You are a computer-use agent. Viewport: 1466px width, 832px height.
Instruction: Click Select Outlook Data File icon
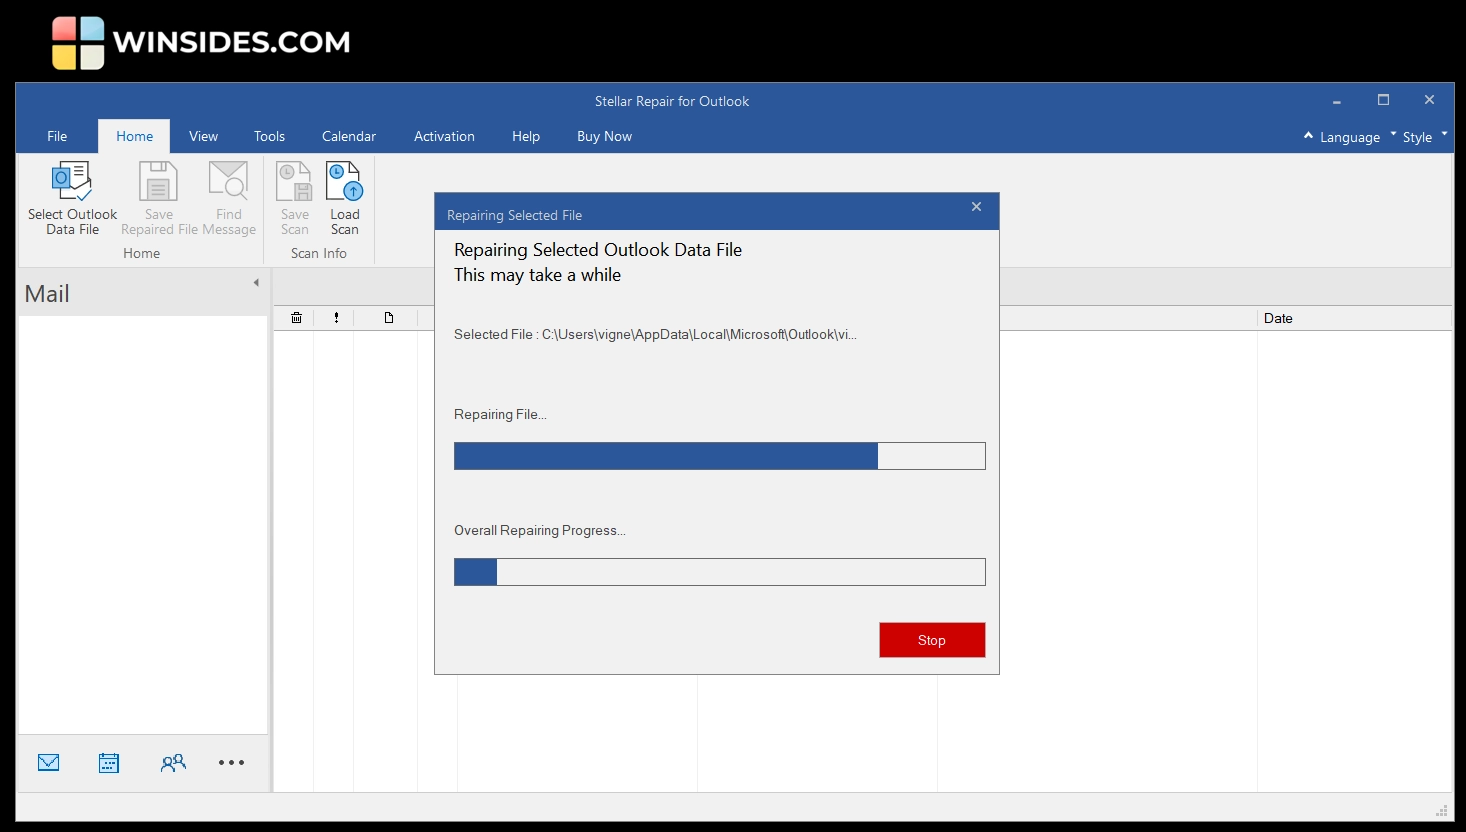72,182
